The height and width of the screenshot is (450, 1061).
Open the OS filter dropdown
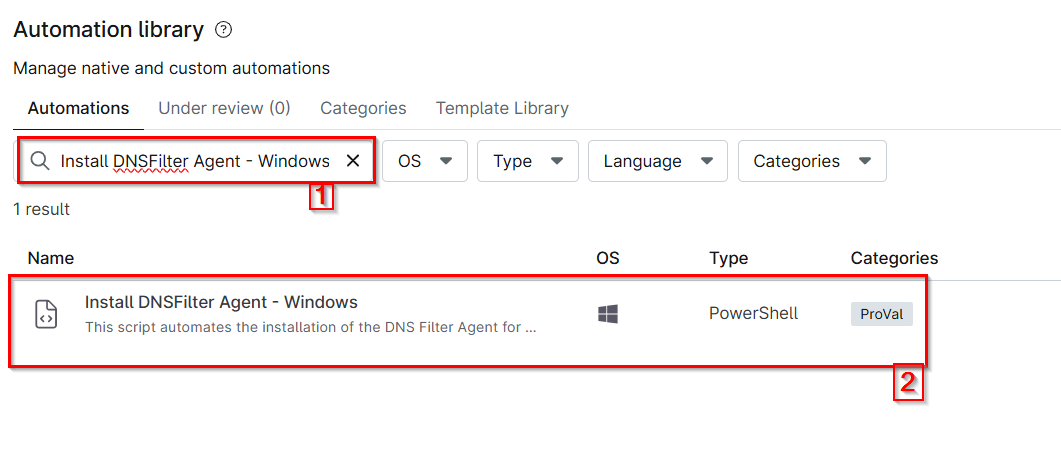coord(425,161)
